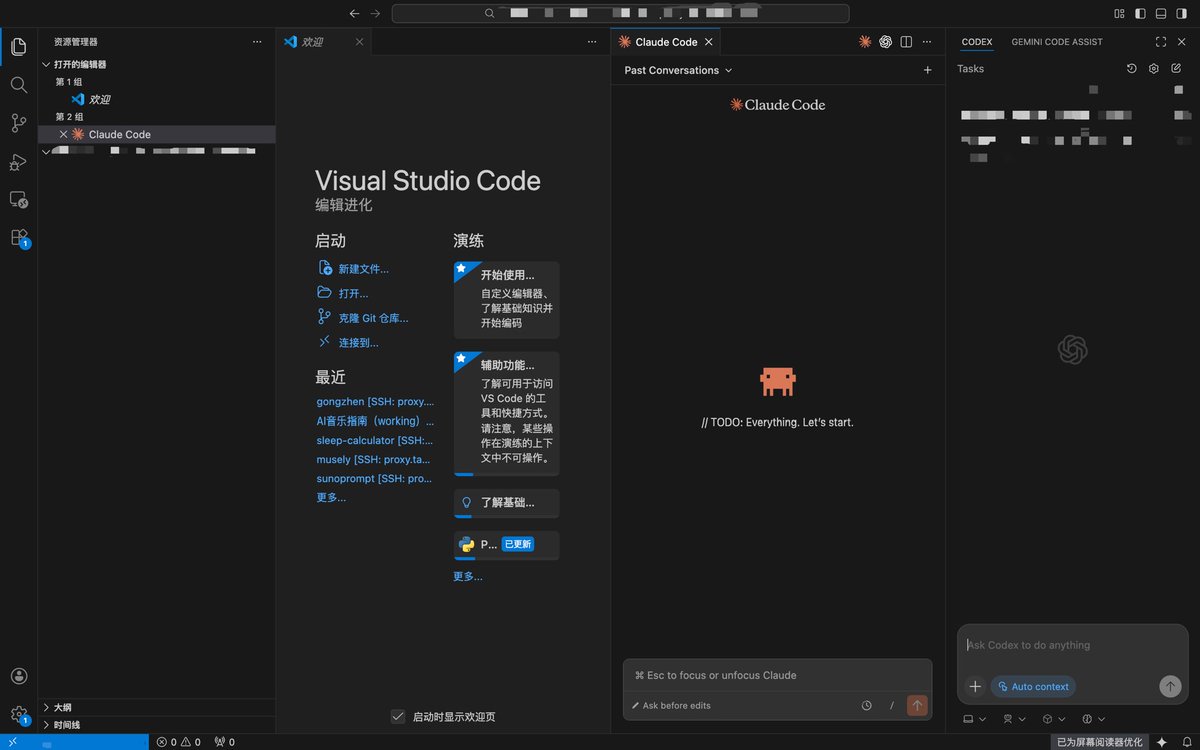Screen dimensions: 1200x750
Task: Toggle Auto context in Codex input
Action: [1033, 687]
